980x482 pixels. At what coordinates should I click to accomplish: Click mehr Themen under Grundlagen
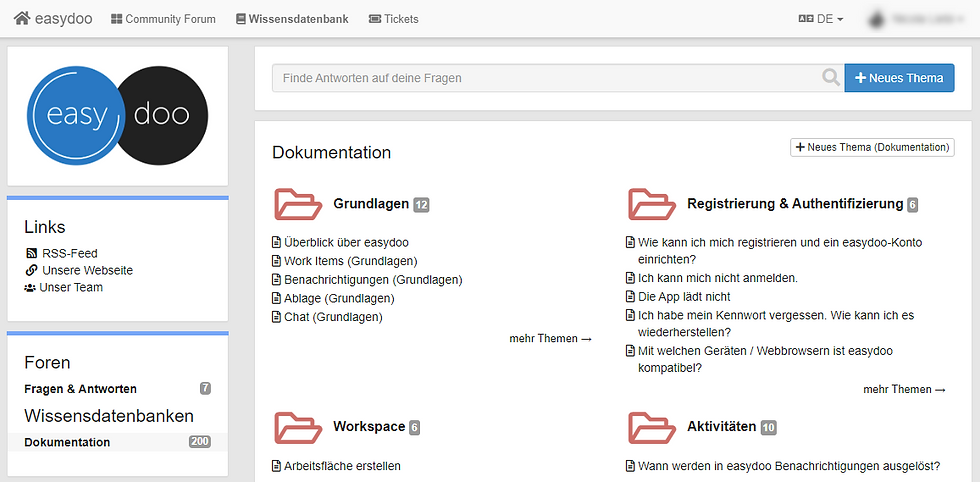[550, 339]
